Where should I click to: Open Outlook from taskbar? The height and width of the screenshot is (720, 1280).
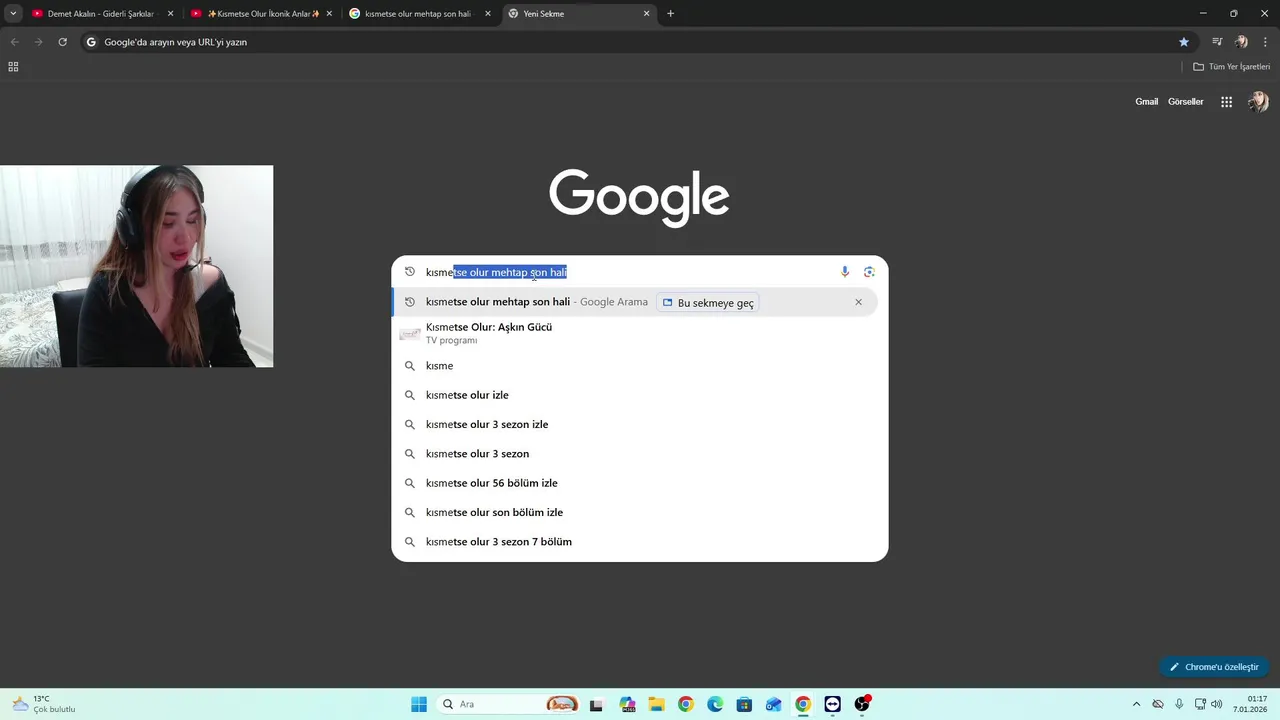pos(773,704)
